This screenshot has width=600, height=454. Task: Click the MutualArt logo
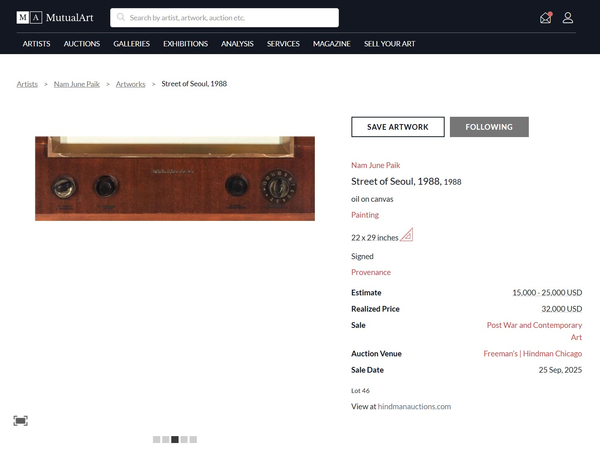pos(55,18)
